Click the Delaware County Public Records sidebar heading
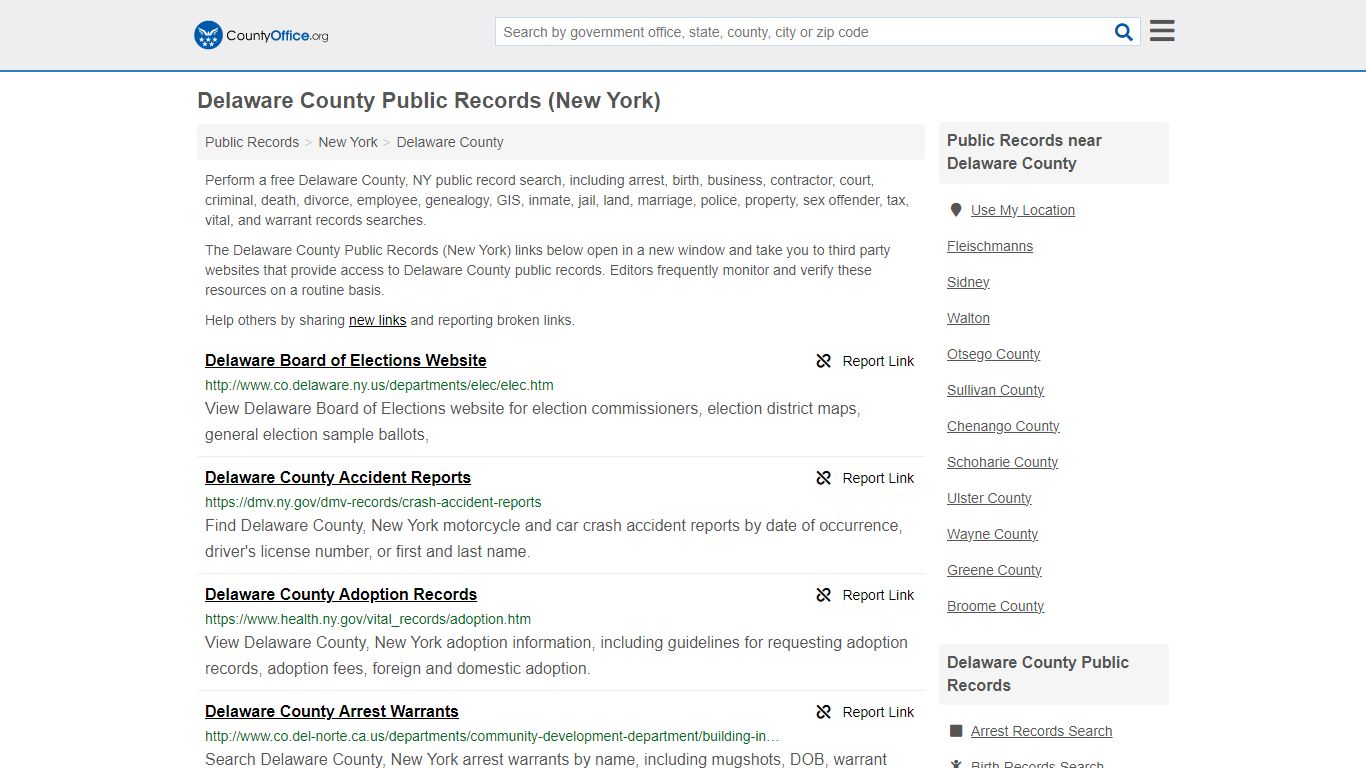This screenshot has height=768, width=1366. pos(1038,674)
